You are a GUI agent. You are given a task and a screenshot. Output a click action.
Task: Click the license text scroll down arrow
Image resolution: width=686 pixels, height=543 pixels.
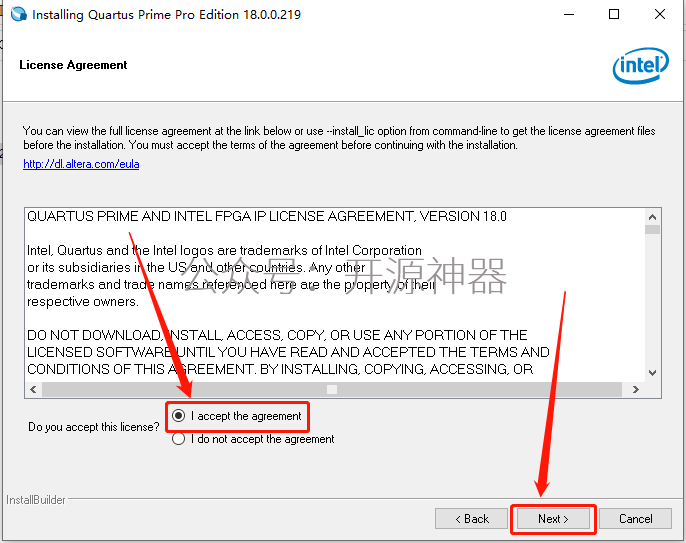point(652,373)
